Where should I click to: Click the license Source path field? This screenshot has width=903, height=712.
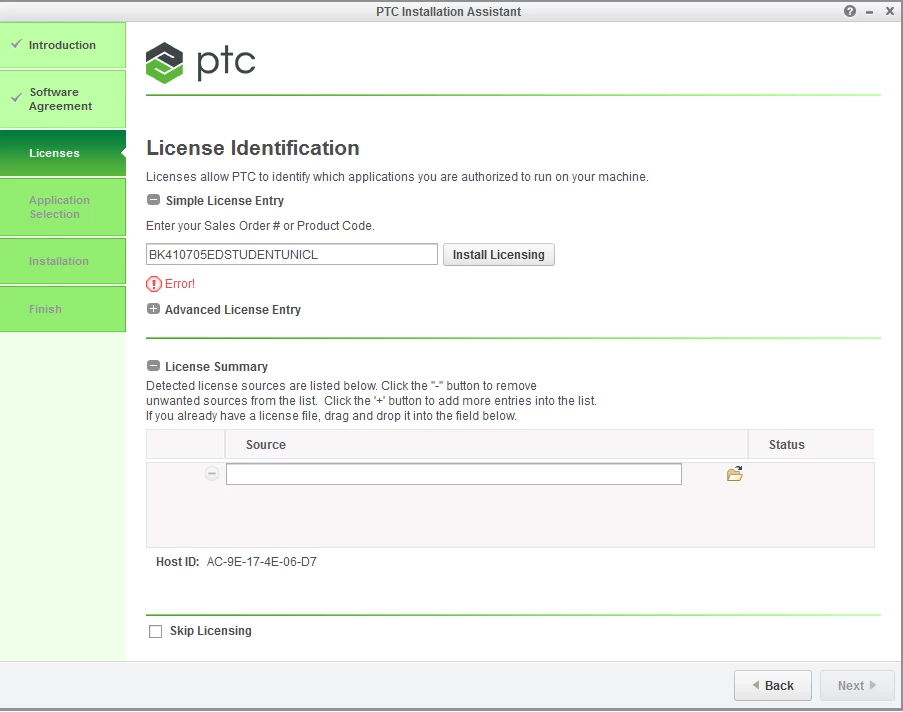(454, 474)
